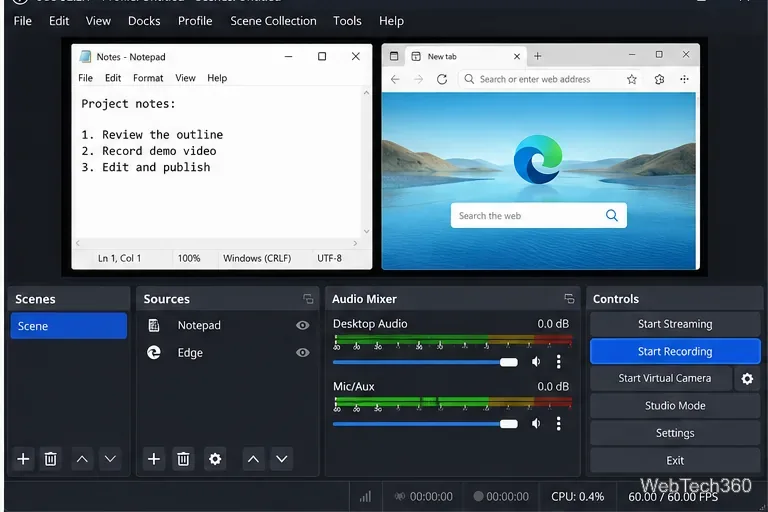Open the Edit menu in OBS
This screenshot has height=512, width=768.
(x=59, y=21)
